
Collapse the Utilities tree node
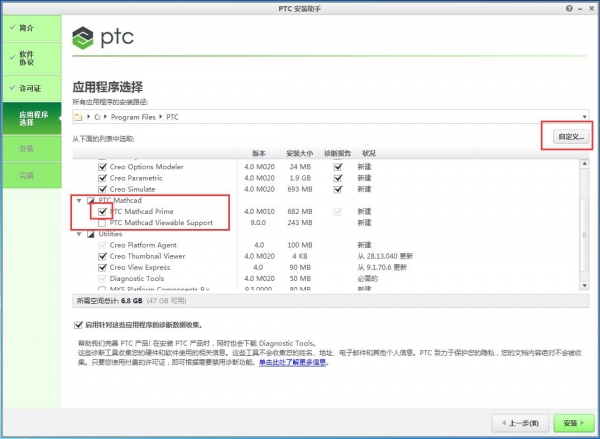coord(79,234)
